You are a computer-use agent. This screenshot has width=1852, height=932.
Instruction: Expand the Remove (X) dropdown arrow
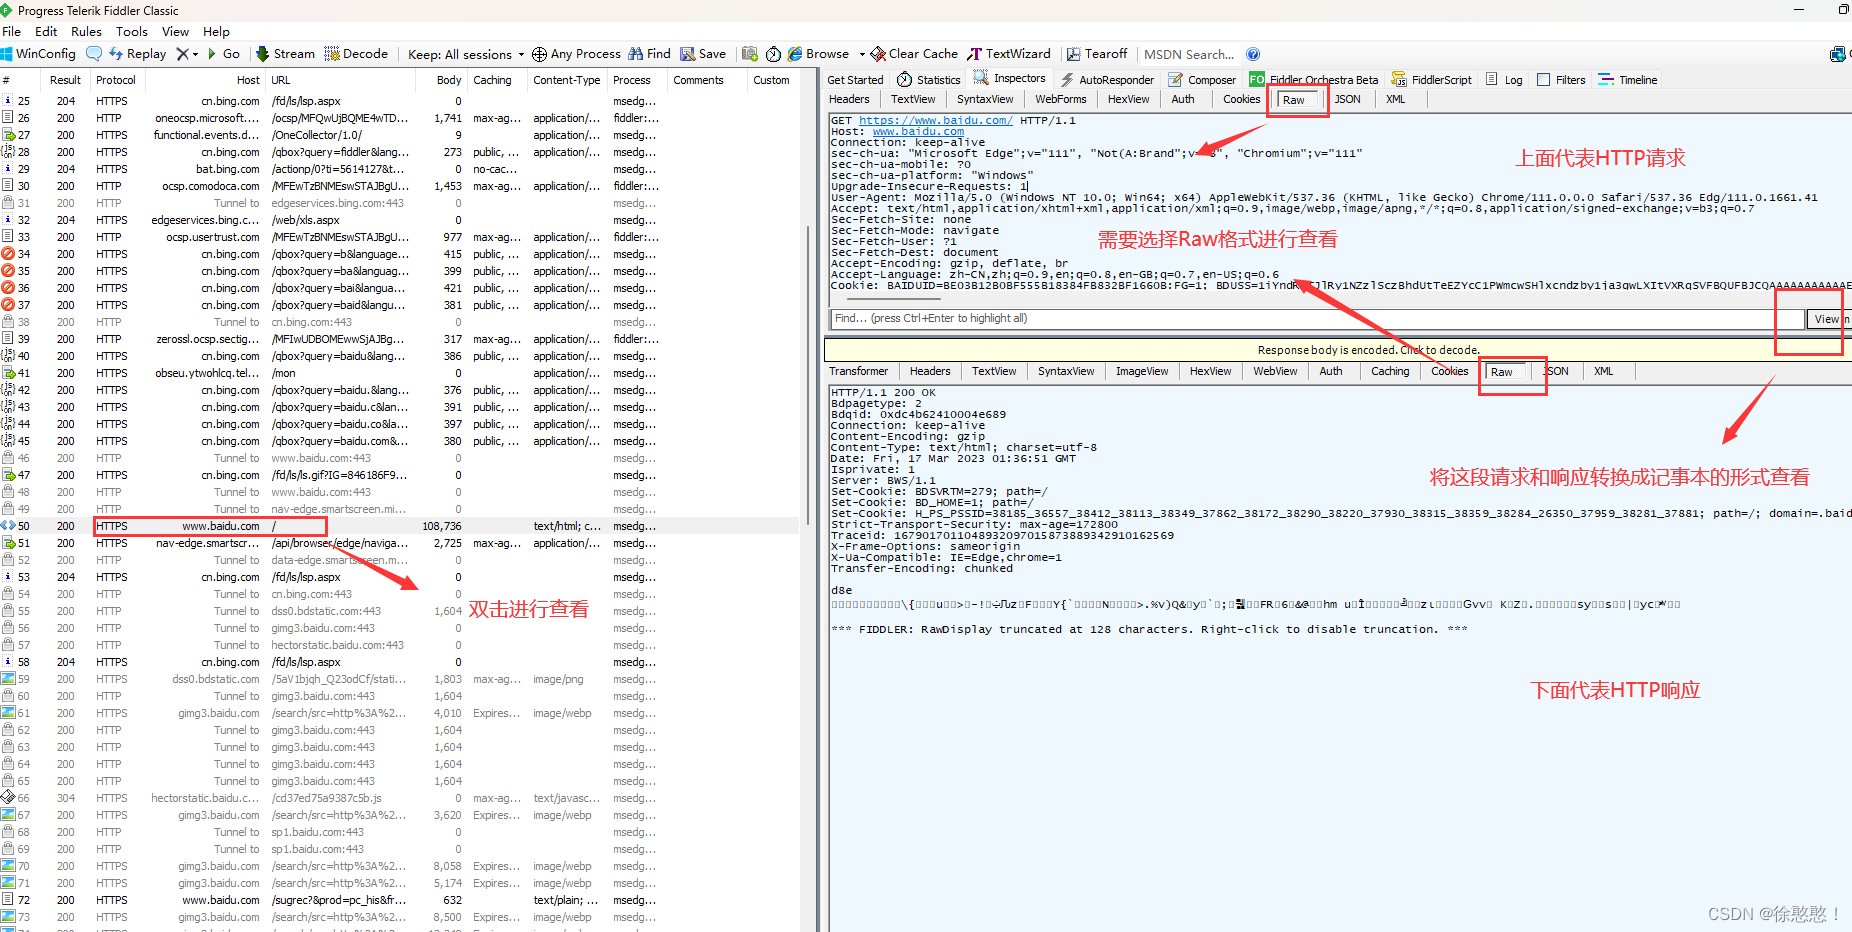point(196,55)
